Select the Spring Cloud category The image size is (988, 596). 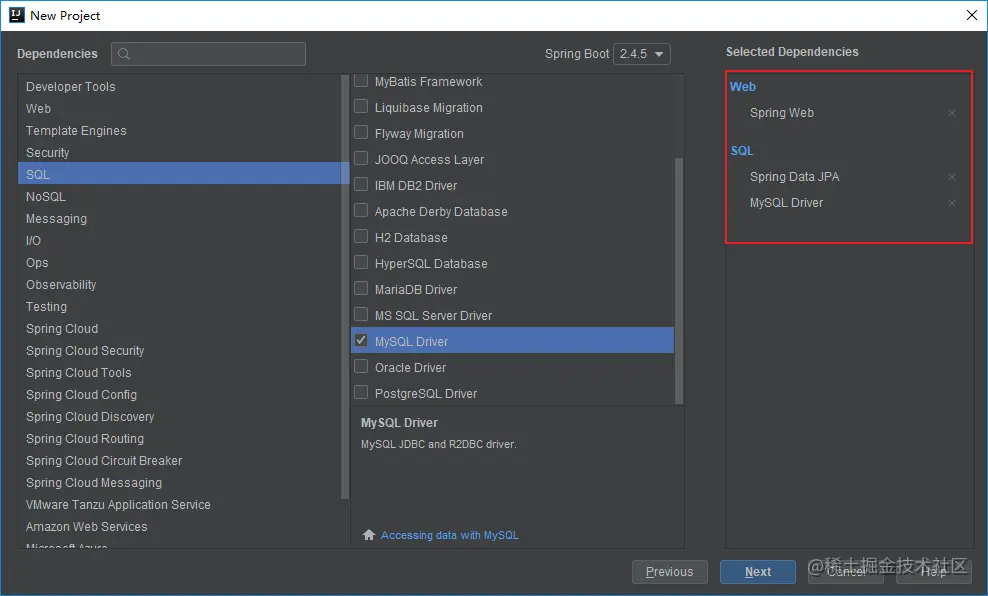pyautogui.click(x=180, y=330)
